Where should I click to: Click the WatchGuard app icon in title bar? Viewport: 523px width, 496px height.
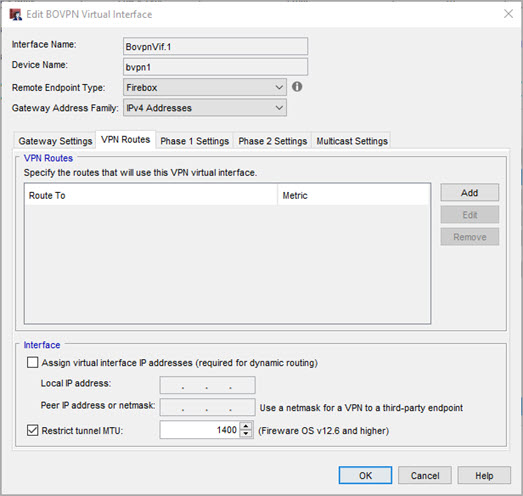click(16, 14)
